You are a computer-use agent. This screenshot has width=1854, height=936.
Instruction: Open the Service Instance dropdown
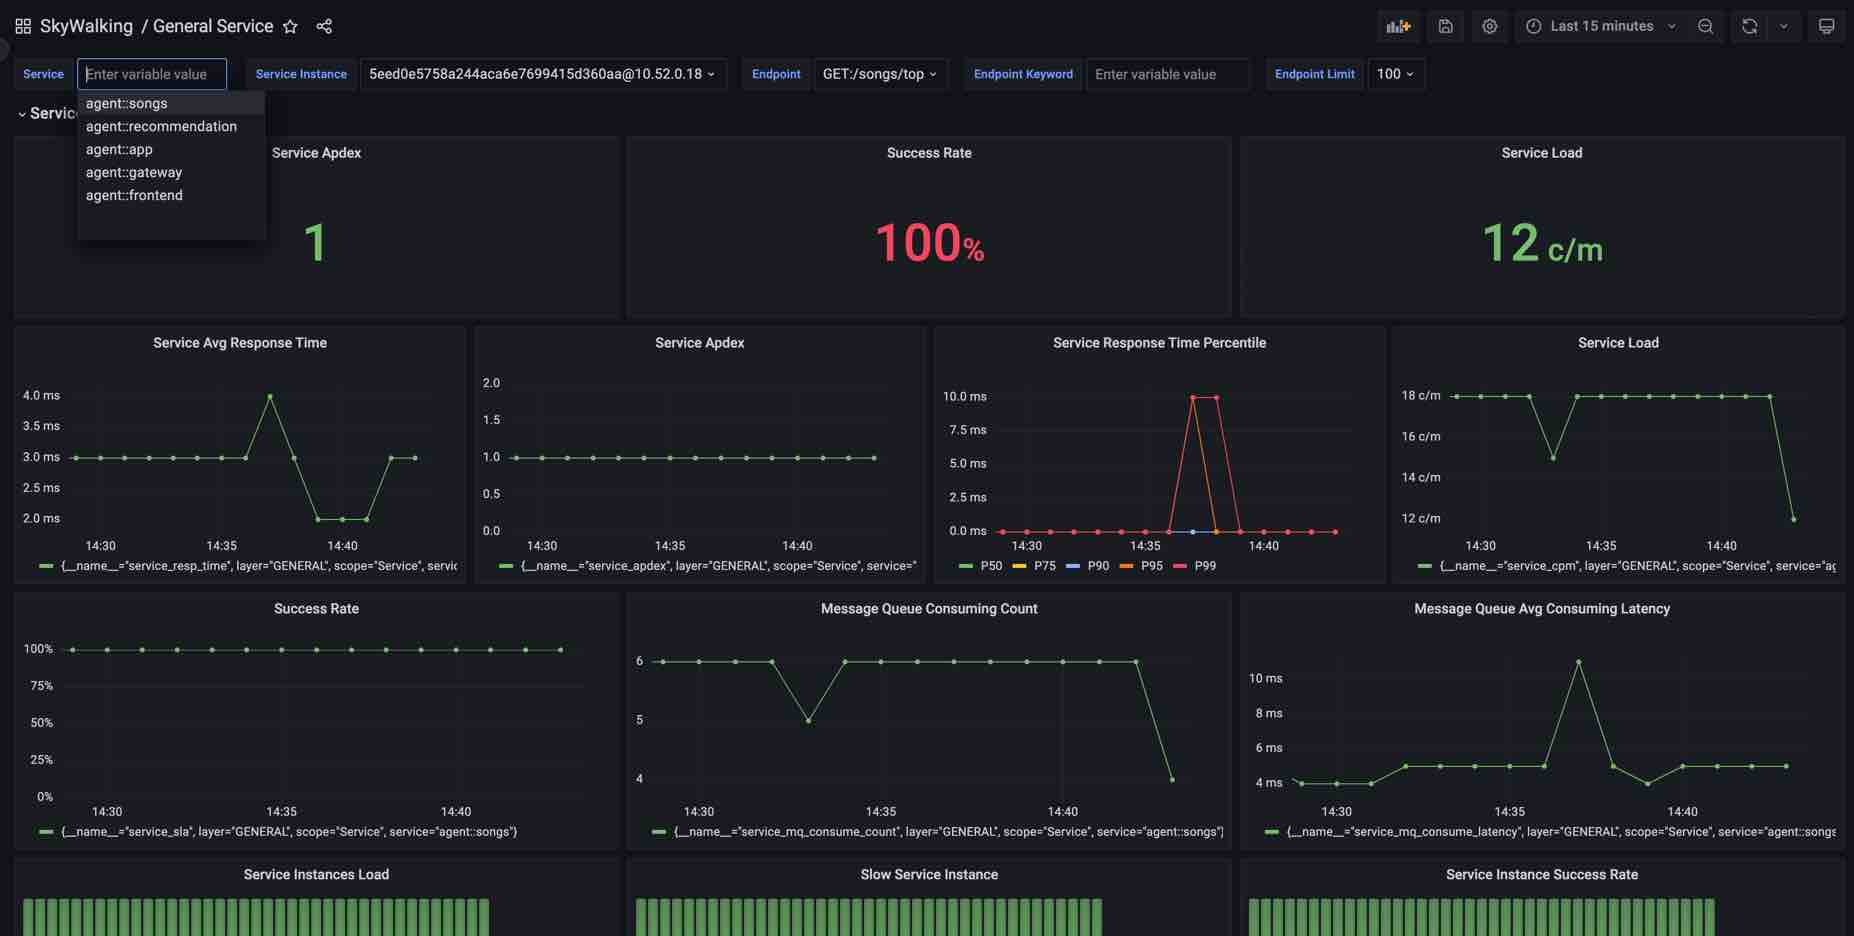coord(541,73)
